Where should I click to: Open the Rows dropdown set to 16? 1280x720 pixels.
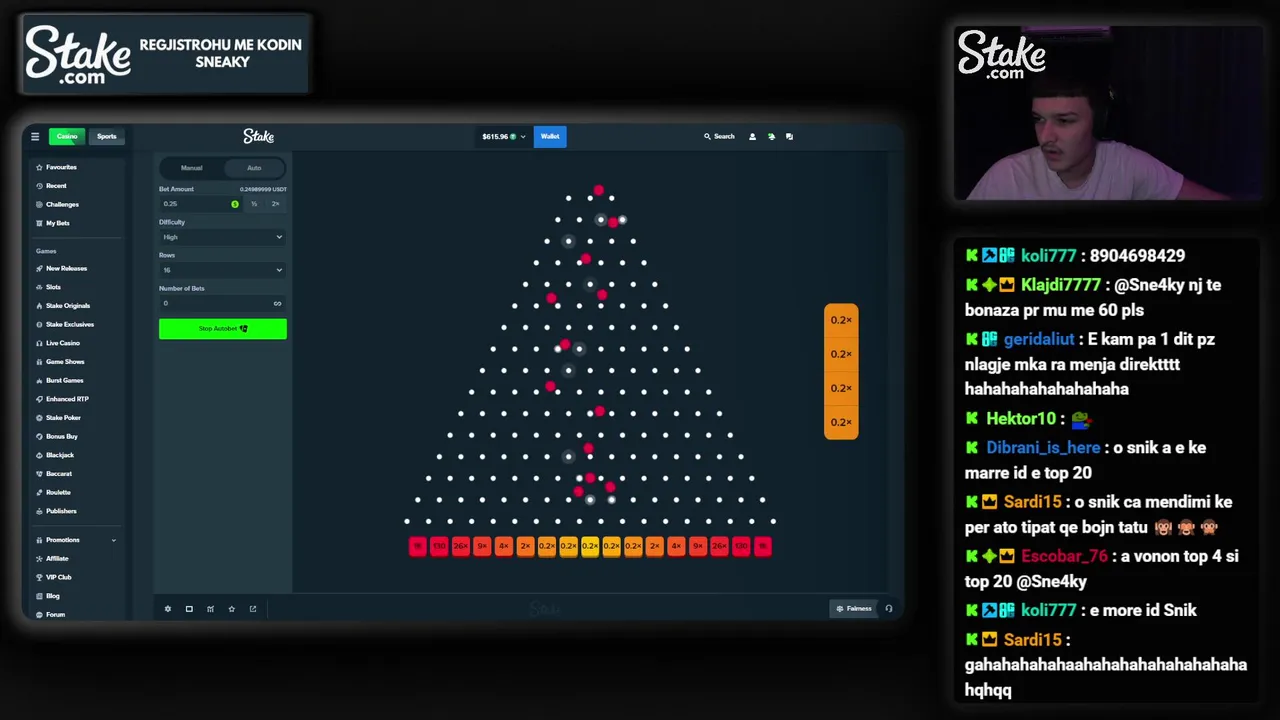click(x=222, y=270)
